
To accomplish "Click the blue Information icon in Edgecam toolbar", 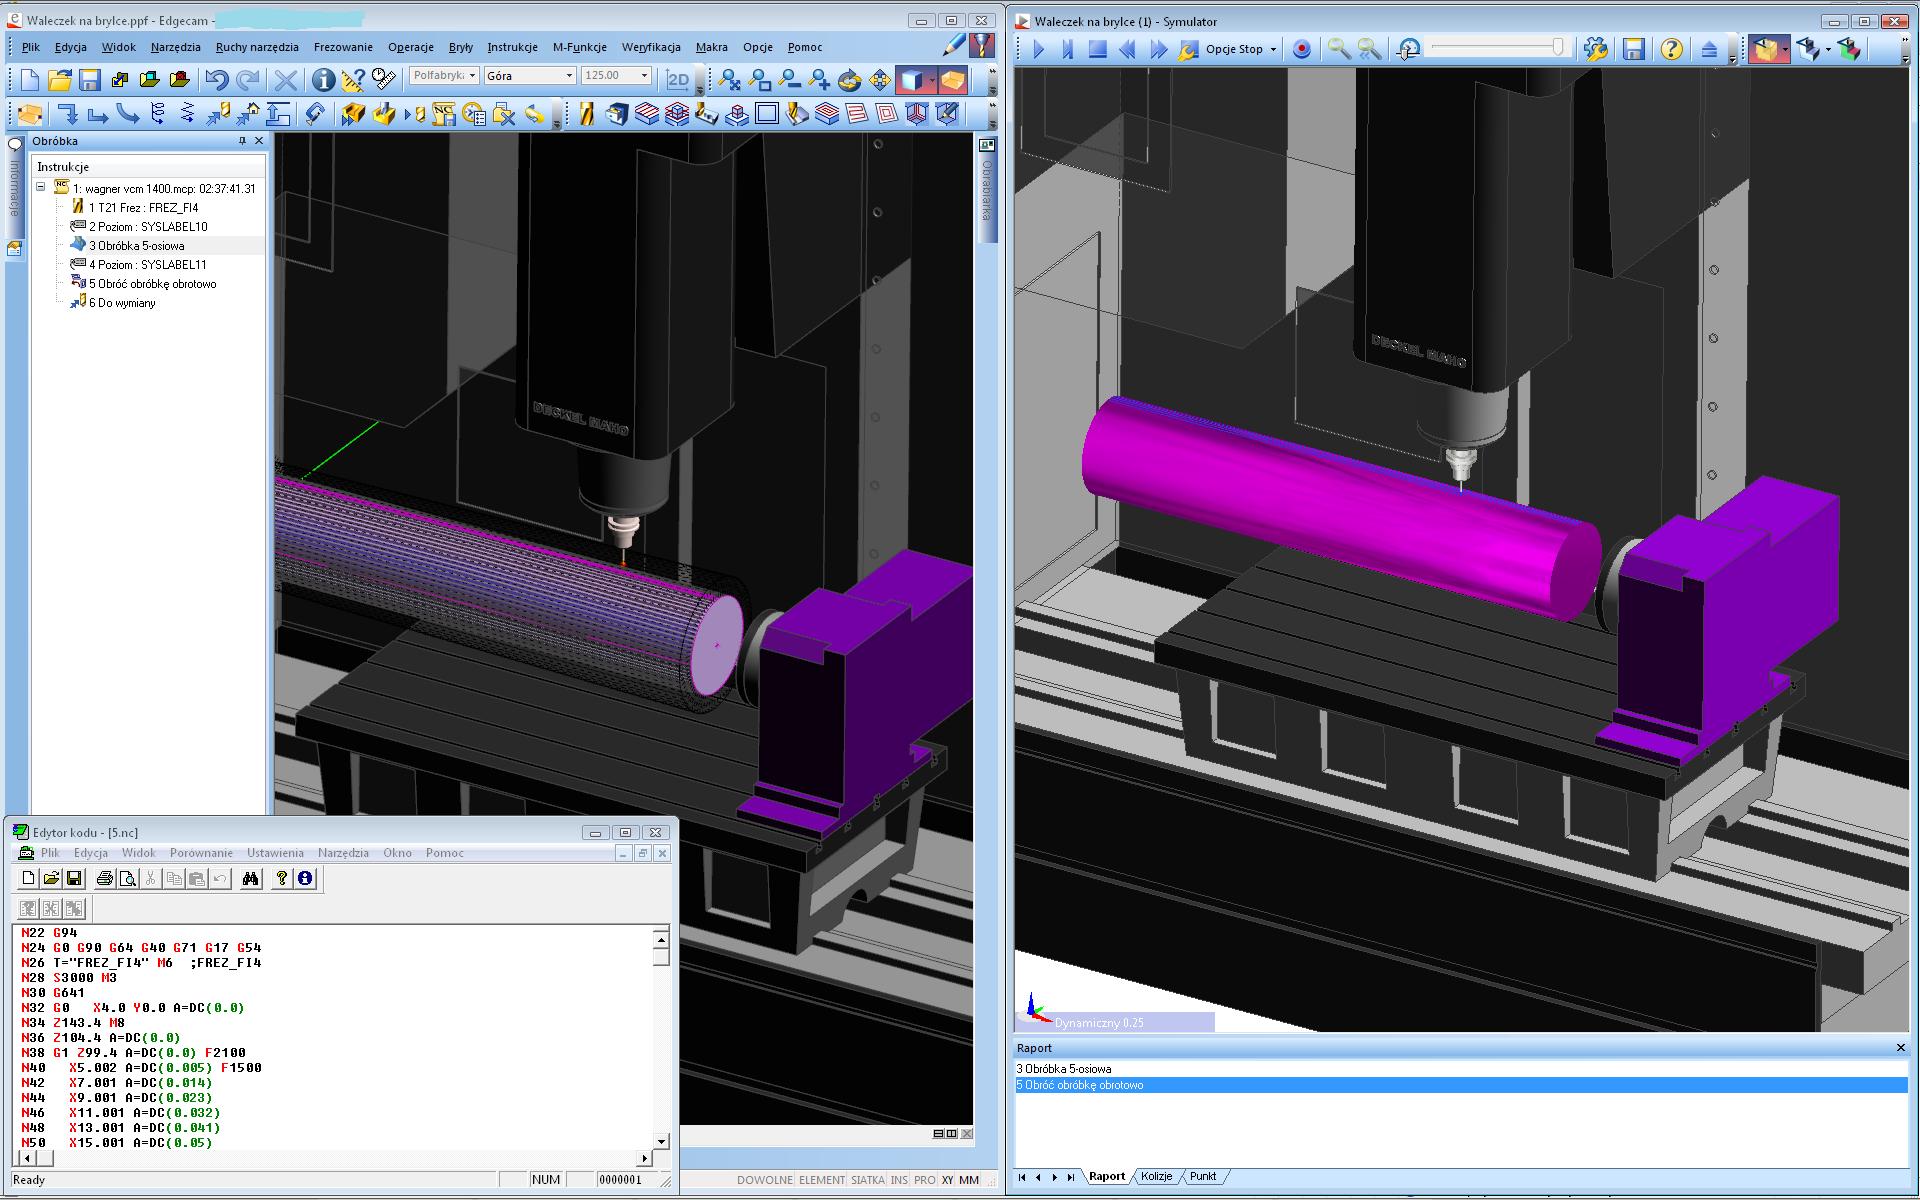I will pos(322,80).
